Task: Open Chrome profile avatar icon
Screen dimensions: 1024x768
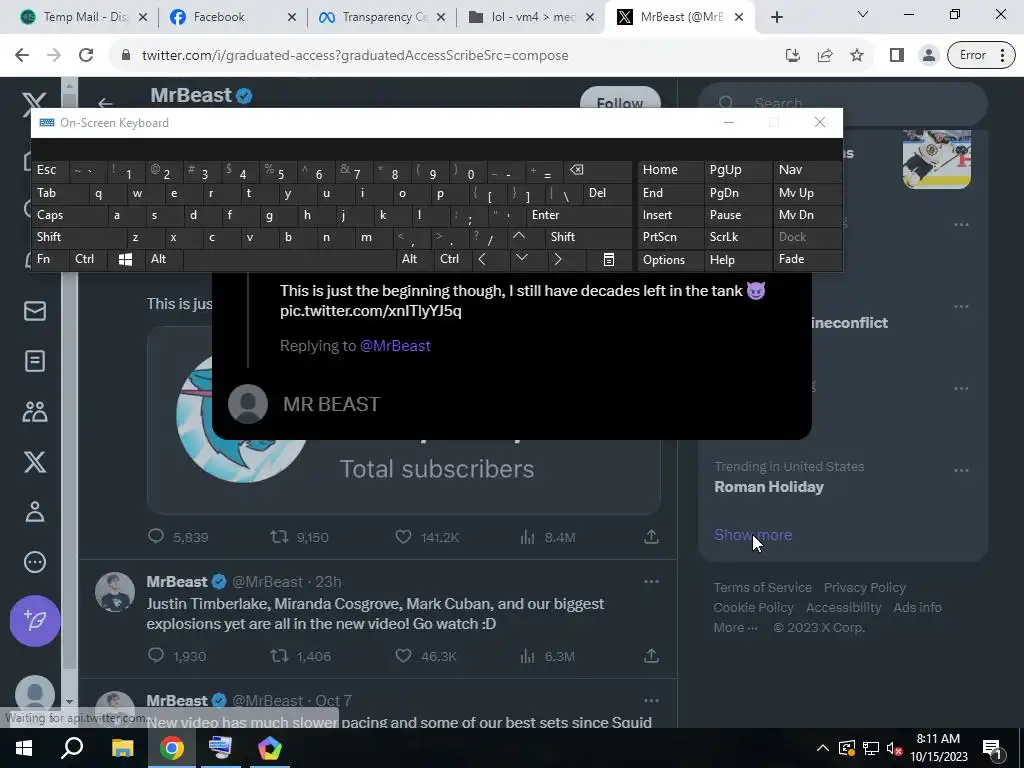Action: [928, 56]
